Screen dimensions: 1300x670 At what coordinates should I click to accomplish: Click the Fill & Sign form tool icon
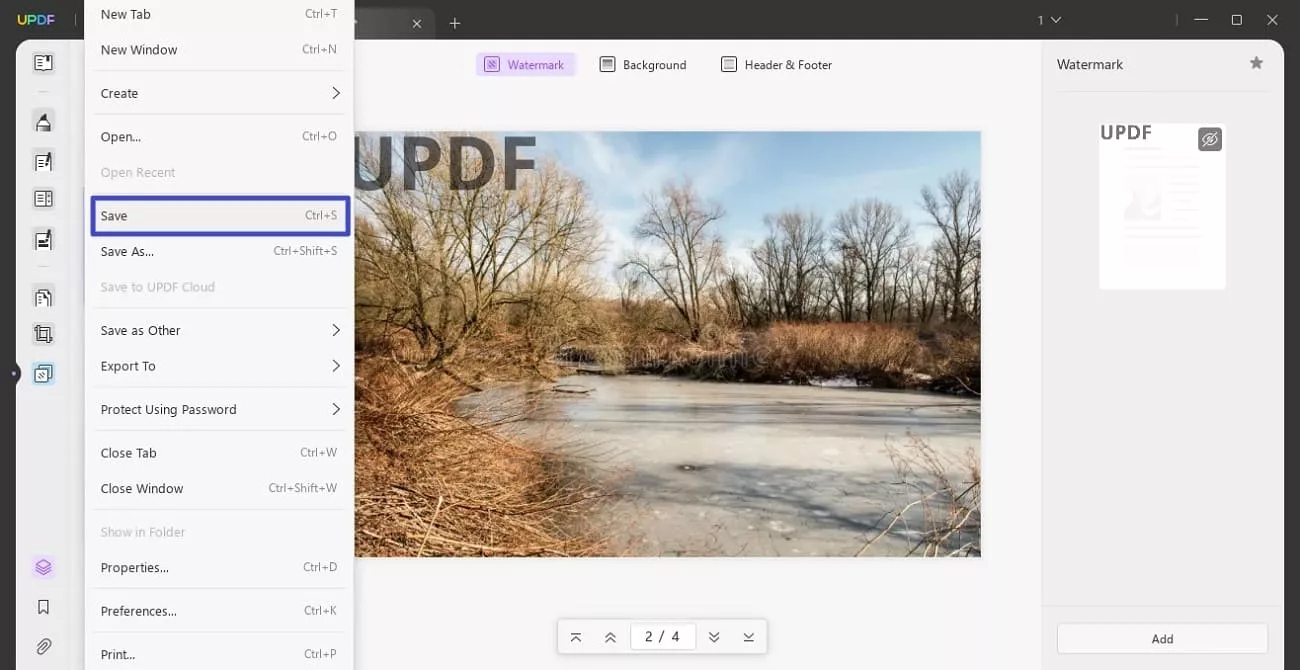pyautogui.click(x=43, y=240)
